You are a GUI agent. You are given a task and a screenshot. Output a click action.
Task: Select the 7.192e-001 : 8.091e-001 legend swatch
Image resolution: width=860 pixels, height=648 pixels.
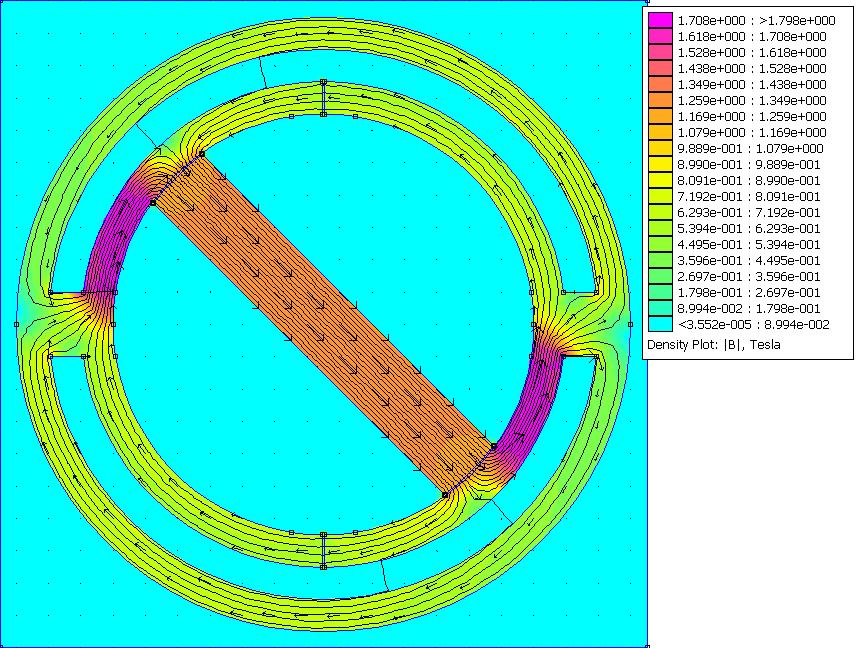point(660,196)
